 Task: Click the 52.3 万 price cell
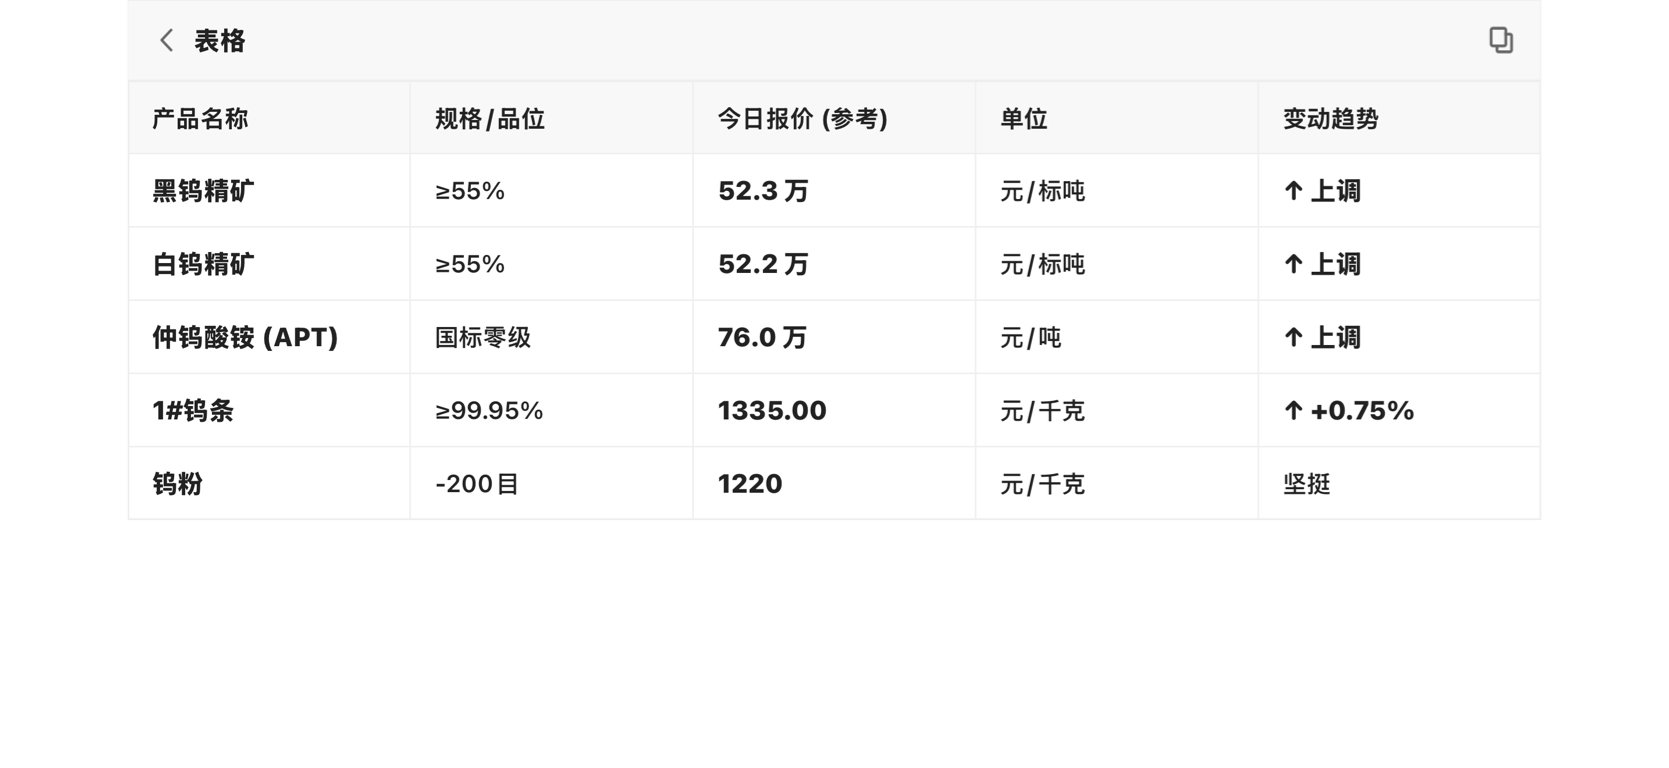tap(763, 191)
